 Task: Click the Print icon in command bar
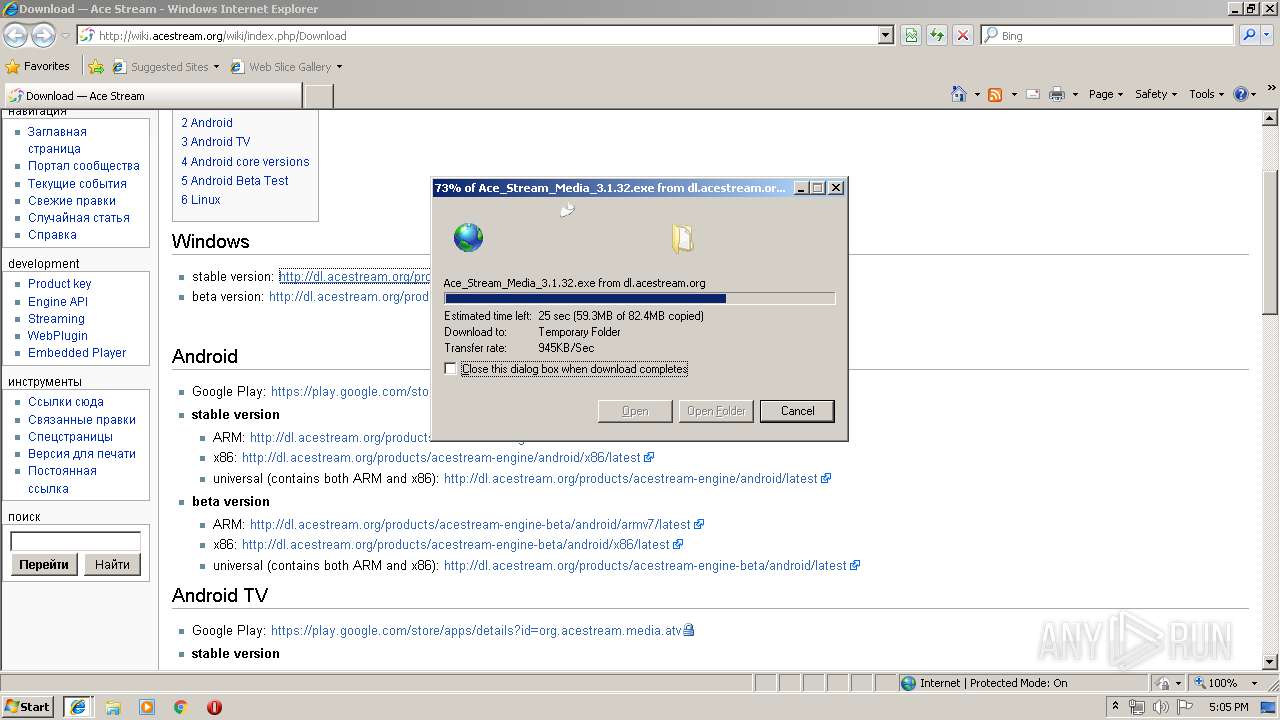point(1057,94)
